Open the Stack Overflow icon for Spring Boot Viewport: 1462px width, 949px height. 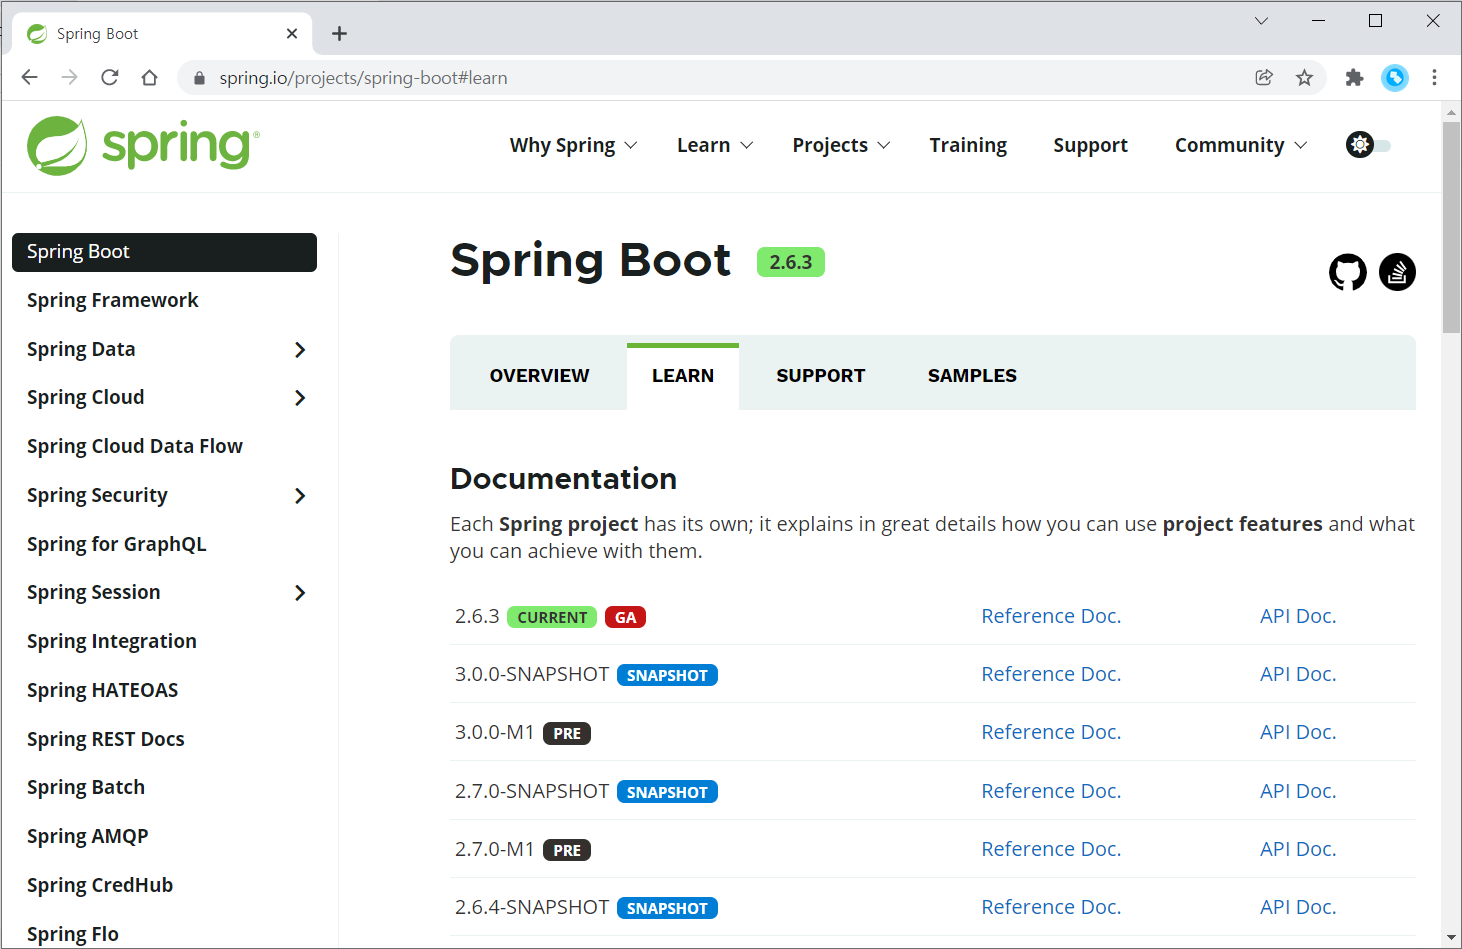pos(1397,272)
